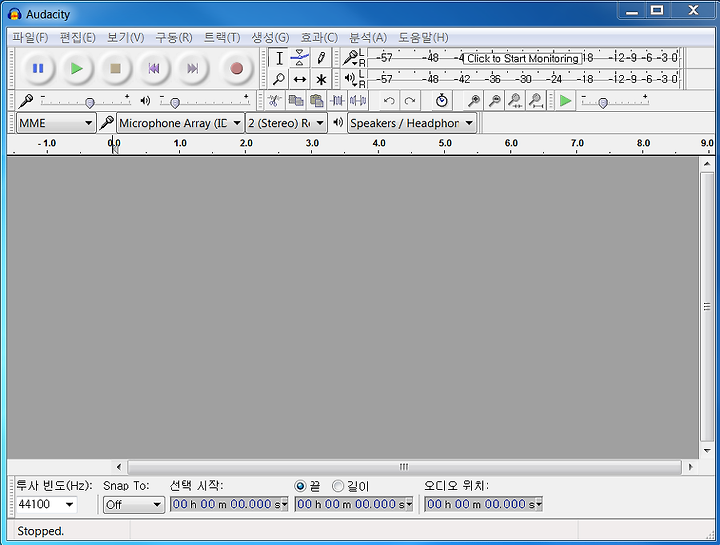Screen dimensions: 720x545
Task: Click the Trim audio icon
Action: pyautogui.click(x=337, y=101)
